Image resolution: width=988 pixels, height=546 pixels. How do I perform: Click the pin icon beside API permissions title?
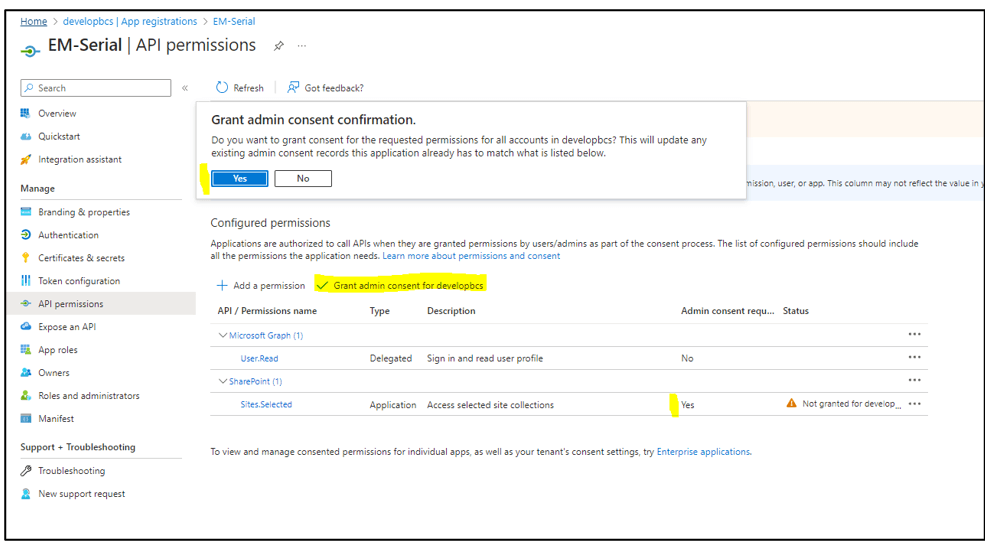pyautogui.click(x=279, y=46)
